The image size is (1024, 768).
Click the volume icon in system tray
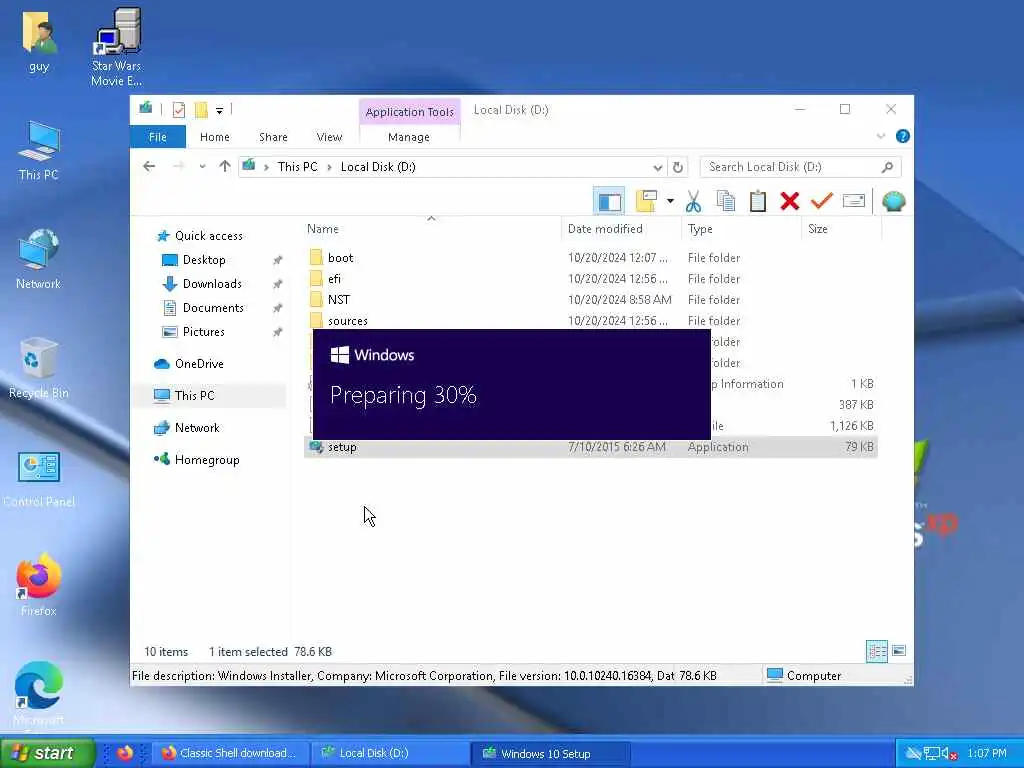(950, 754)
